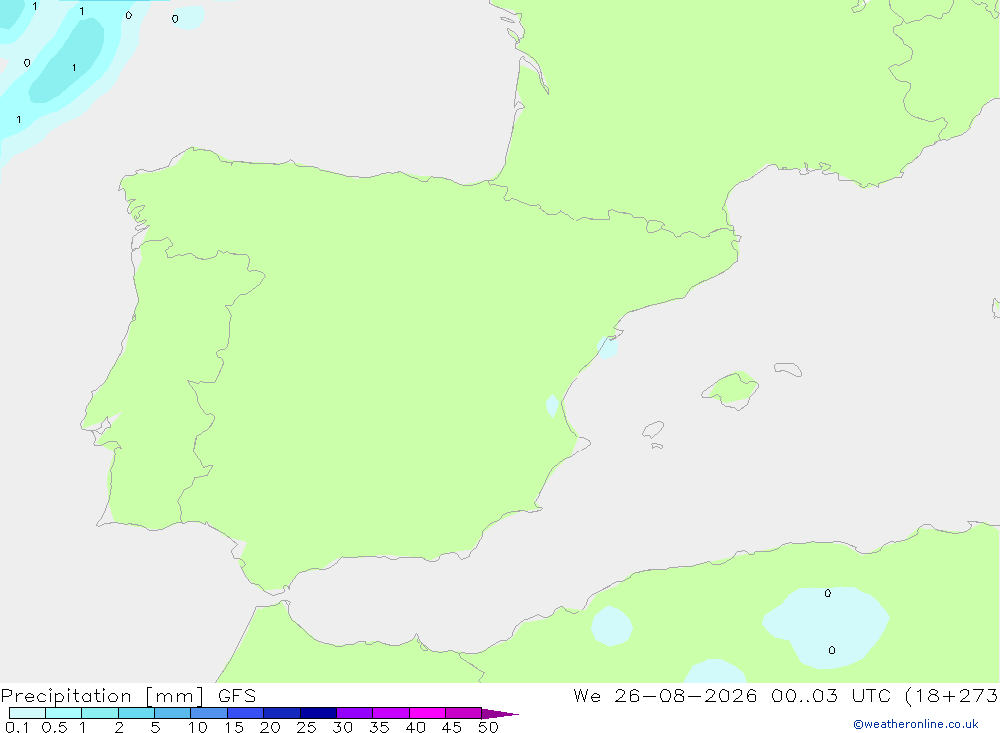Click the 5 mm legend color swatch

(172, 713)
